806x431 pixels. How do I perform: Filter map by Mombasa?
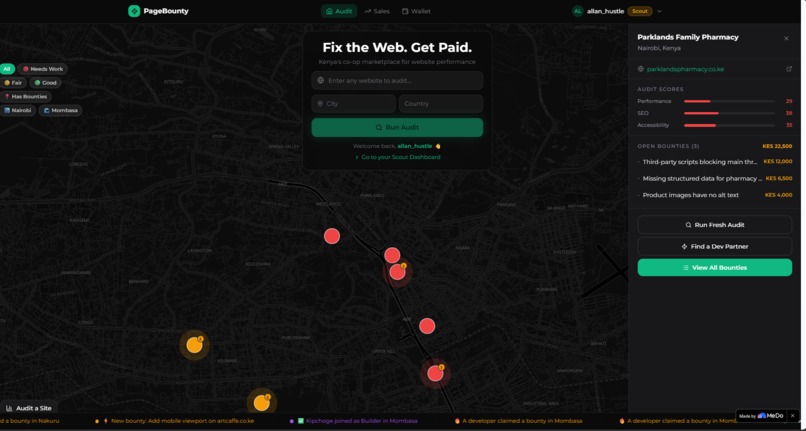(61, 111)
